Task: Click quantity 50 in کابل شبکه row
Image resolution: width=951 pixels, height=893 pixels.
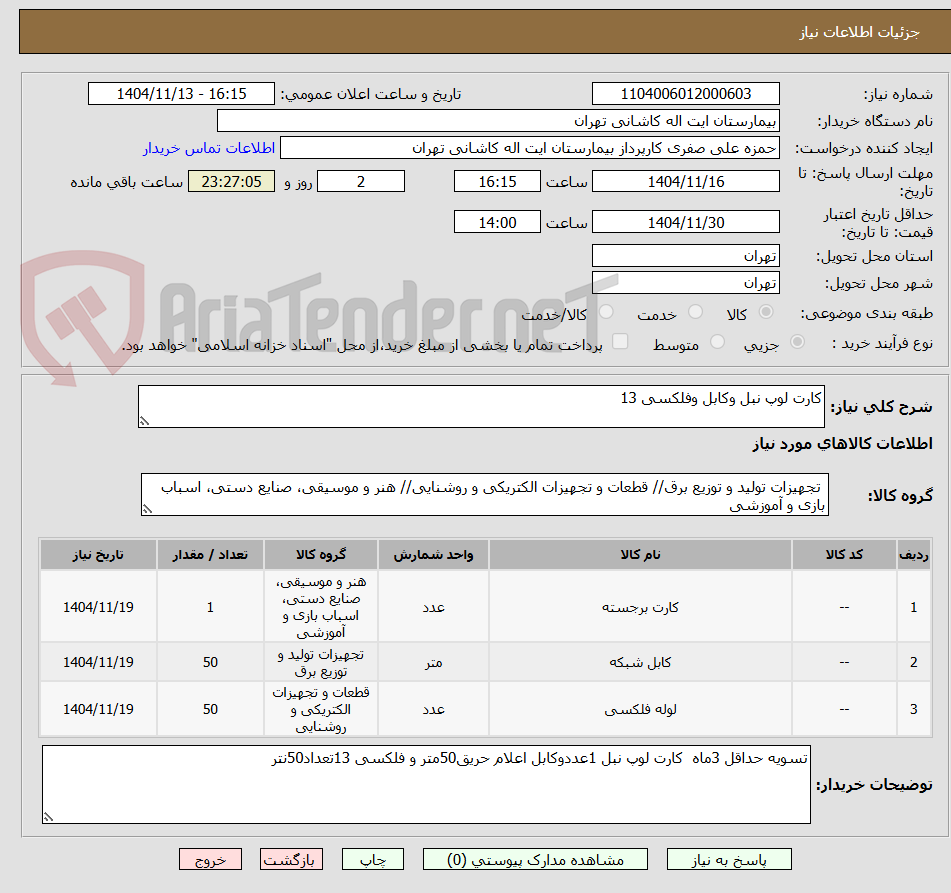Action: (210, 662)
